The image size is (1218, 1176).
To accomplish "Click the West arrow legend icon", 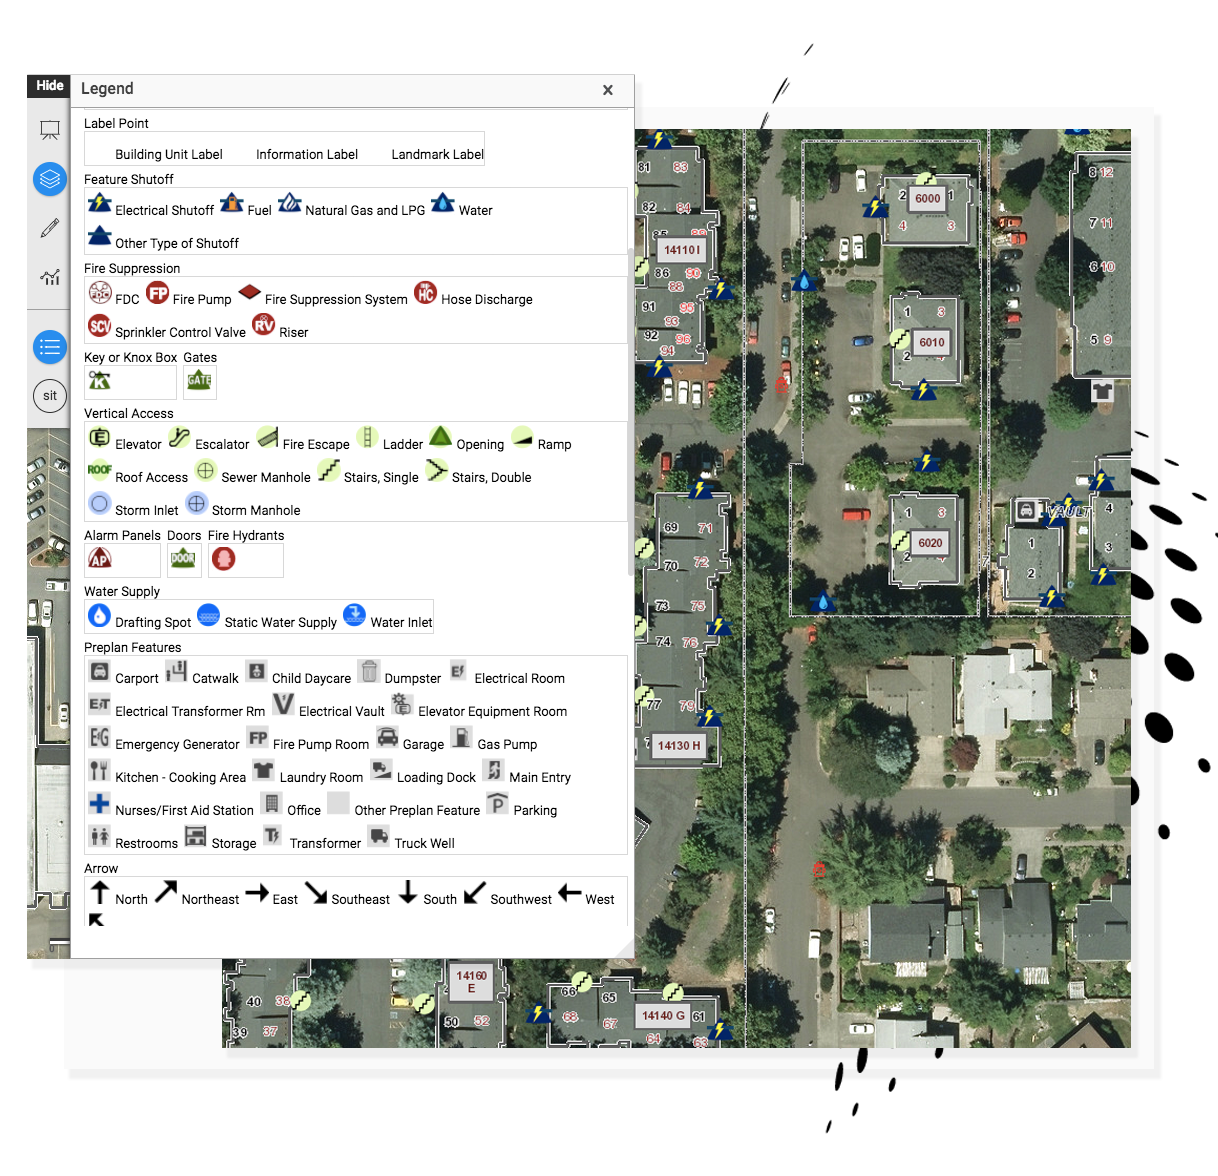I will point(570,892).
